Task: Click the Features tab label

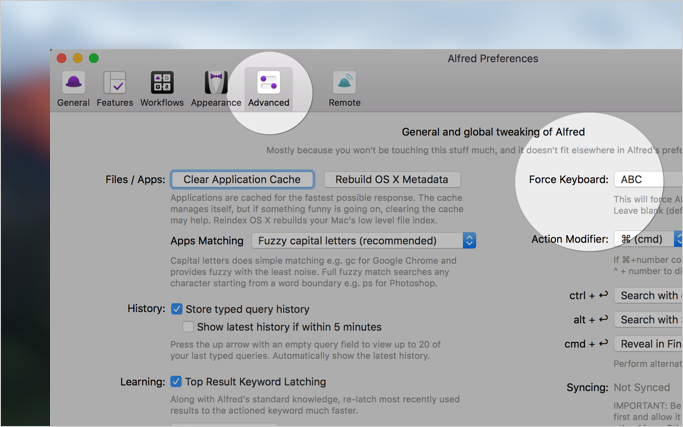Action: click(115, 103)
